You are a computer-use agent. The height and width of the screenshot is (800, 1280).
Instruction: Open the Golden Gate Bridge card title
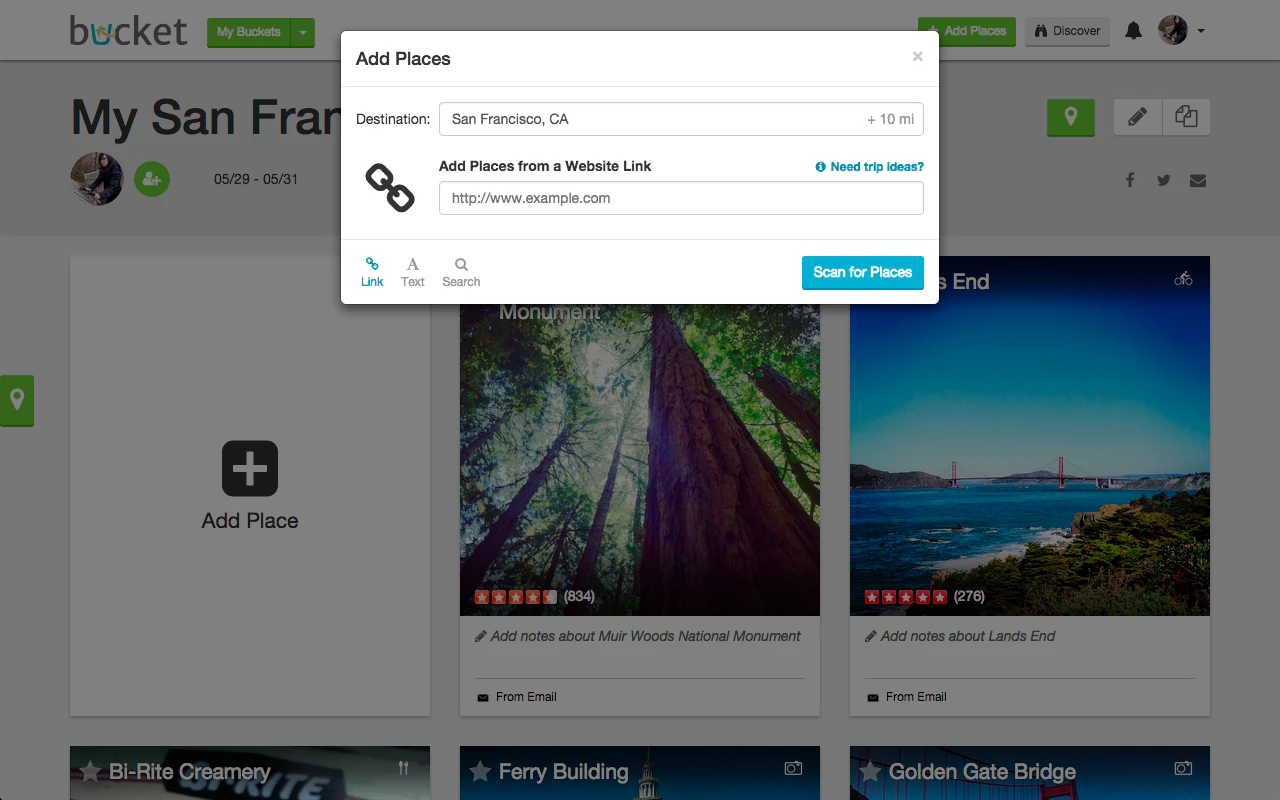click(x=982, y=772)
